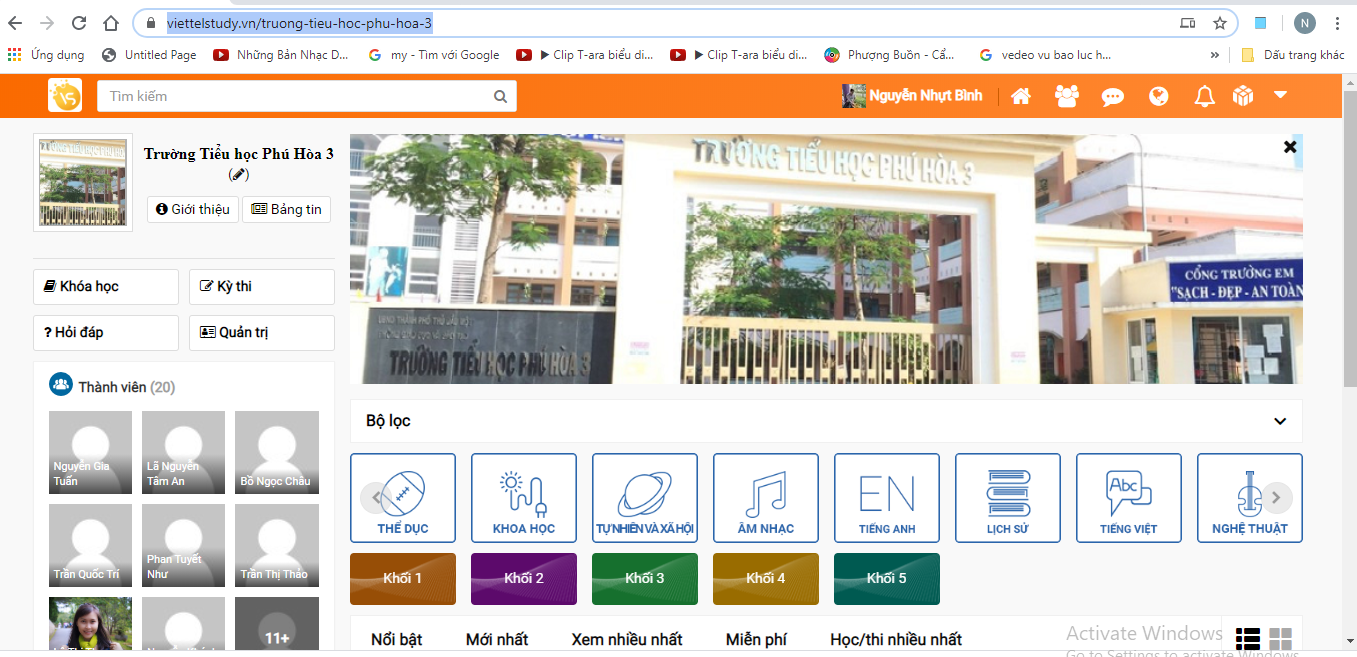Choose the Tiếng Việt subject icon

[1129, 498]
